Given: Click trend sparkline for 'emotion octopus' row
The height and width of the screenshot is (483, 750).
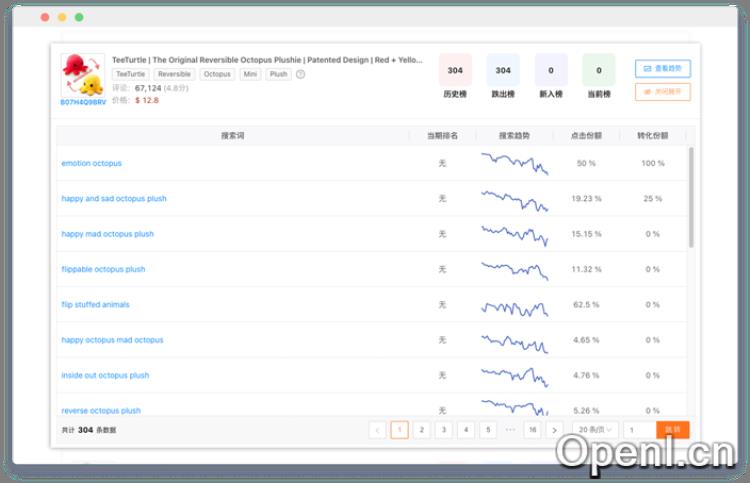Looking at the screenshot, I should (x=514, y=163).
